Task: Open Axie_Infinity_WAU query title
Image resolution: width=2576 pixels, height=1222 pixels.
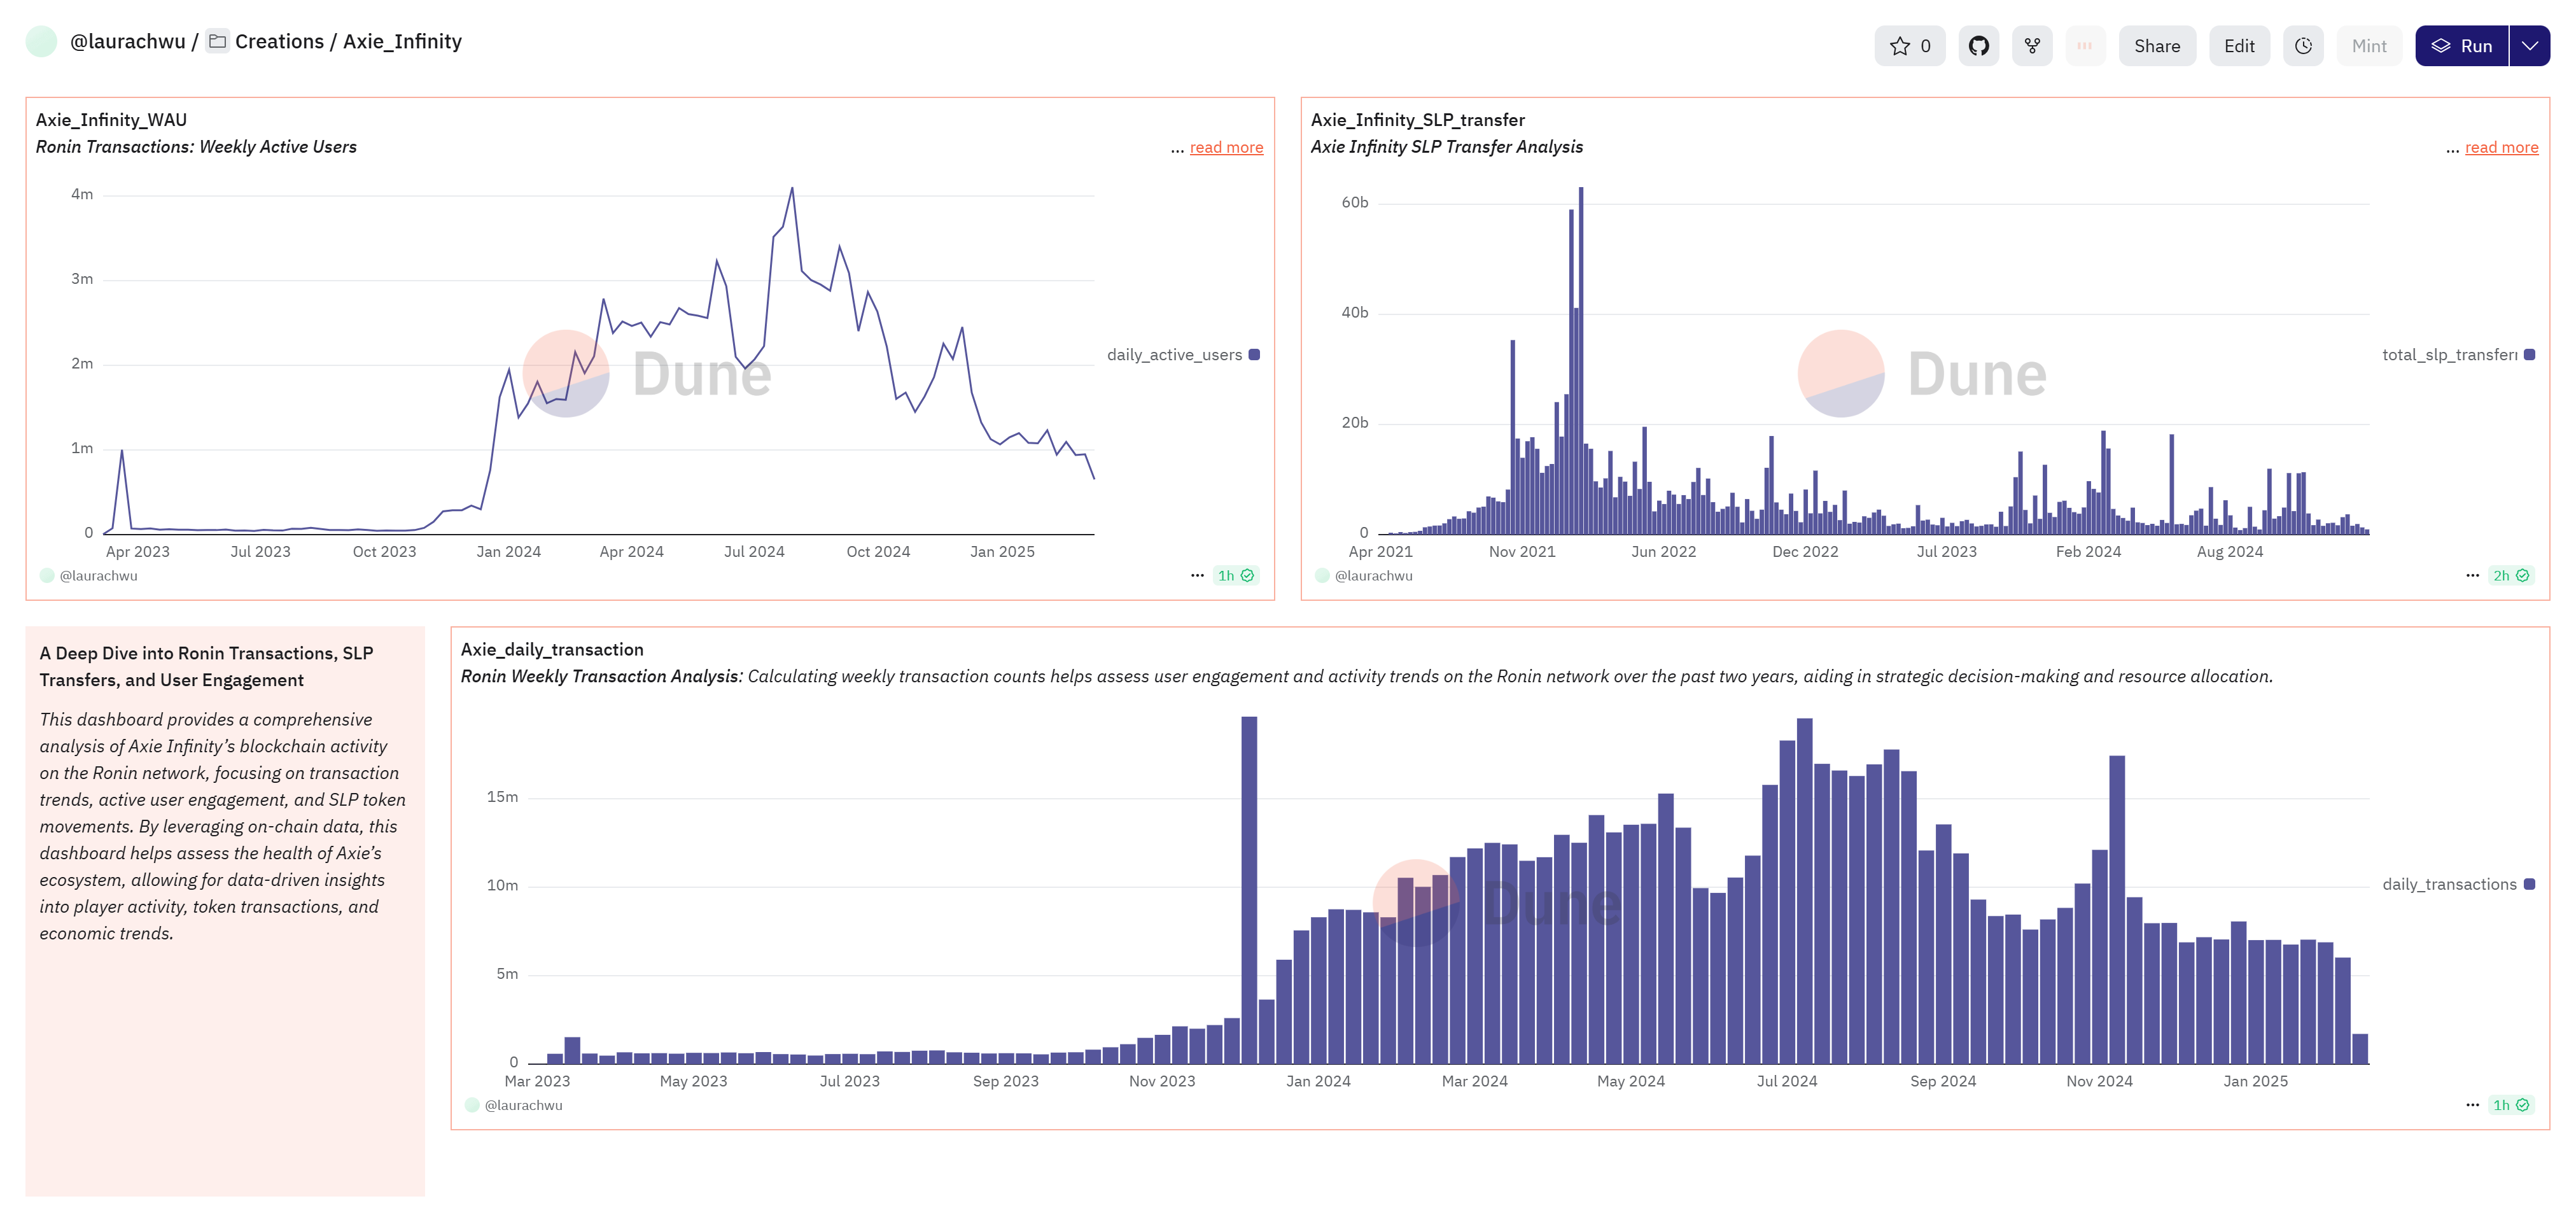Action: pos(111,120)
